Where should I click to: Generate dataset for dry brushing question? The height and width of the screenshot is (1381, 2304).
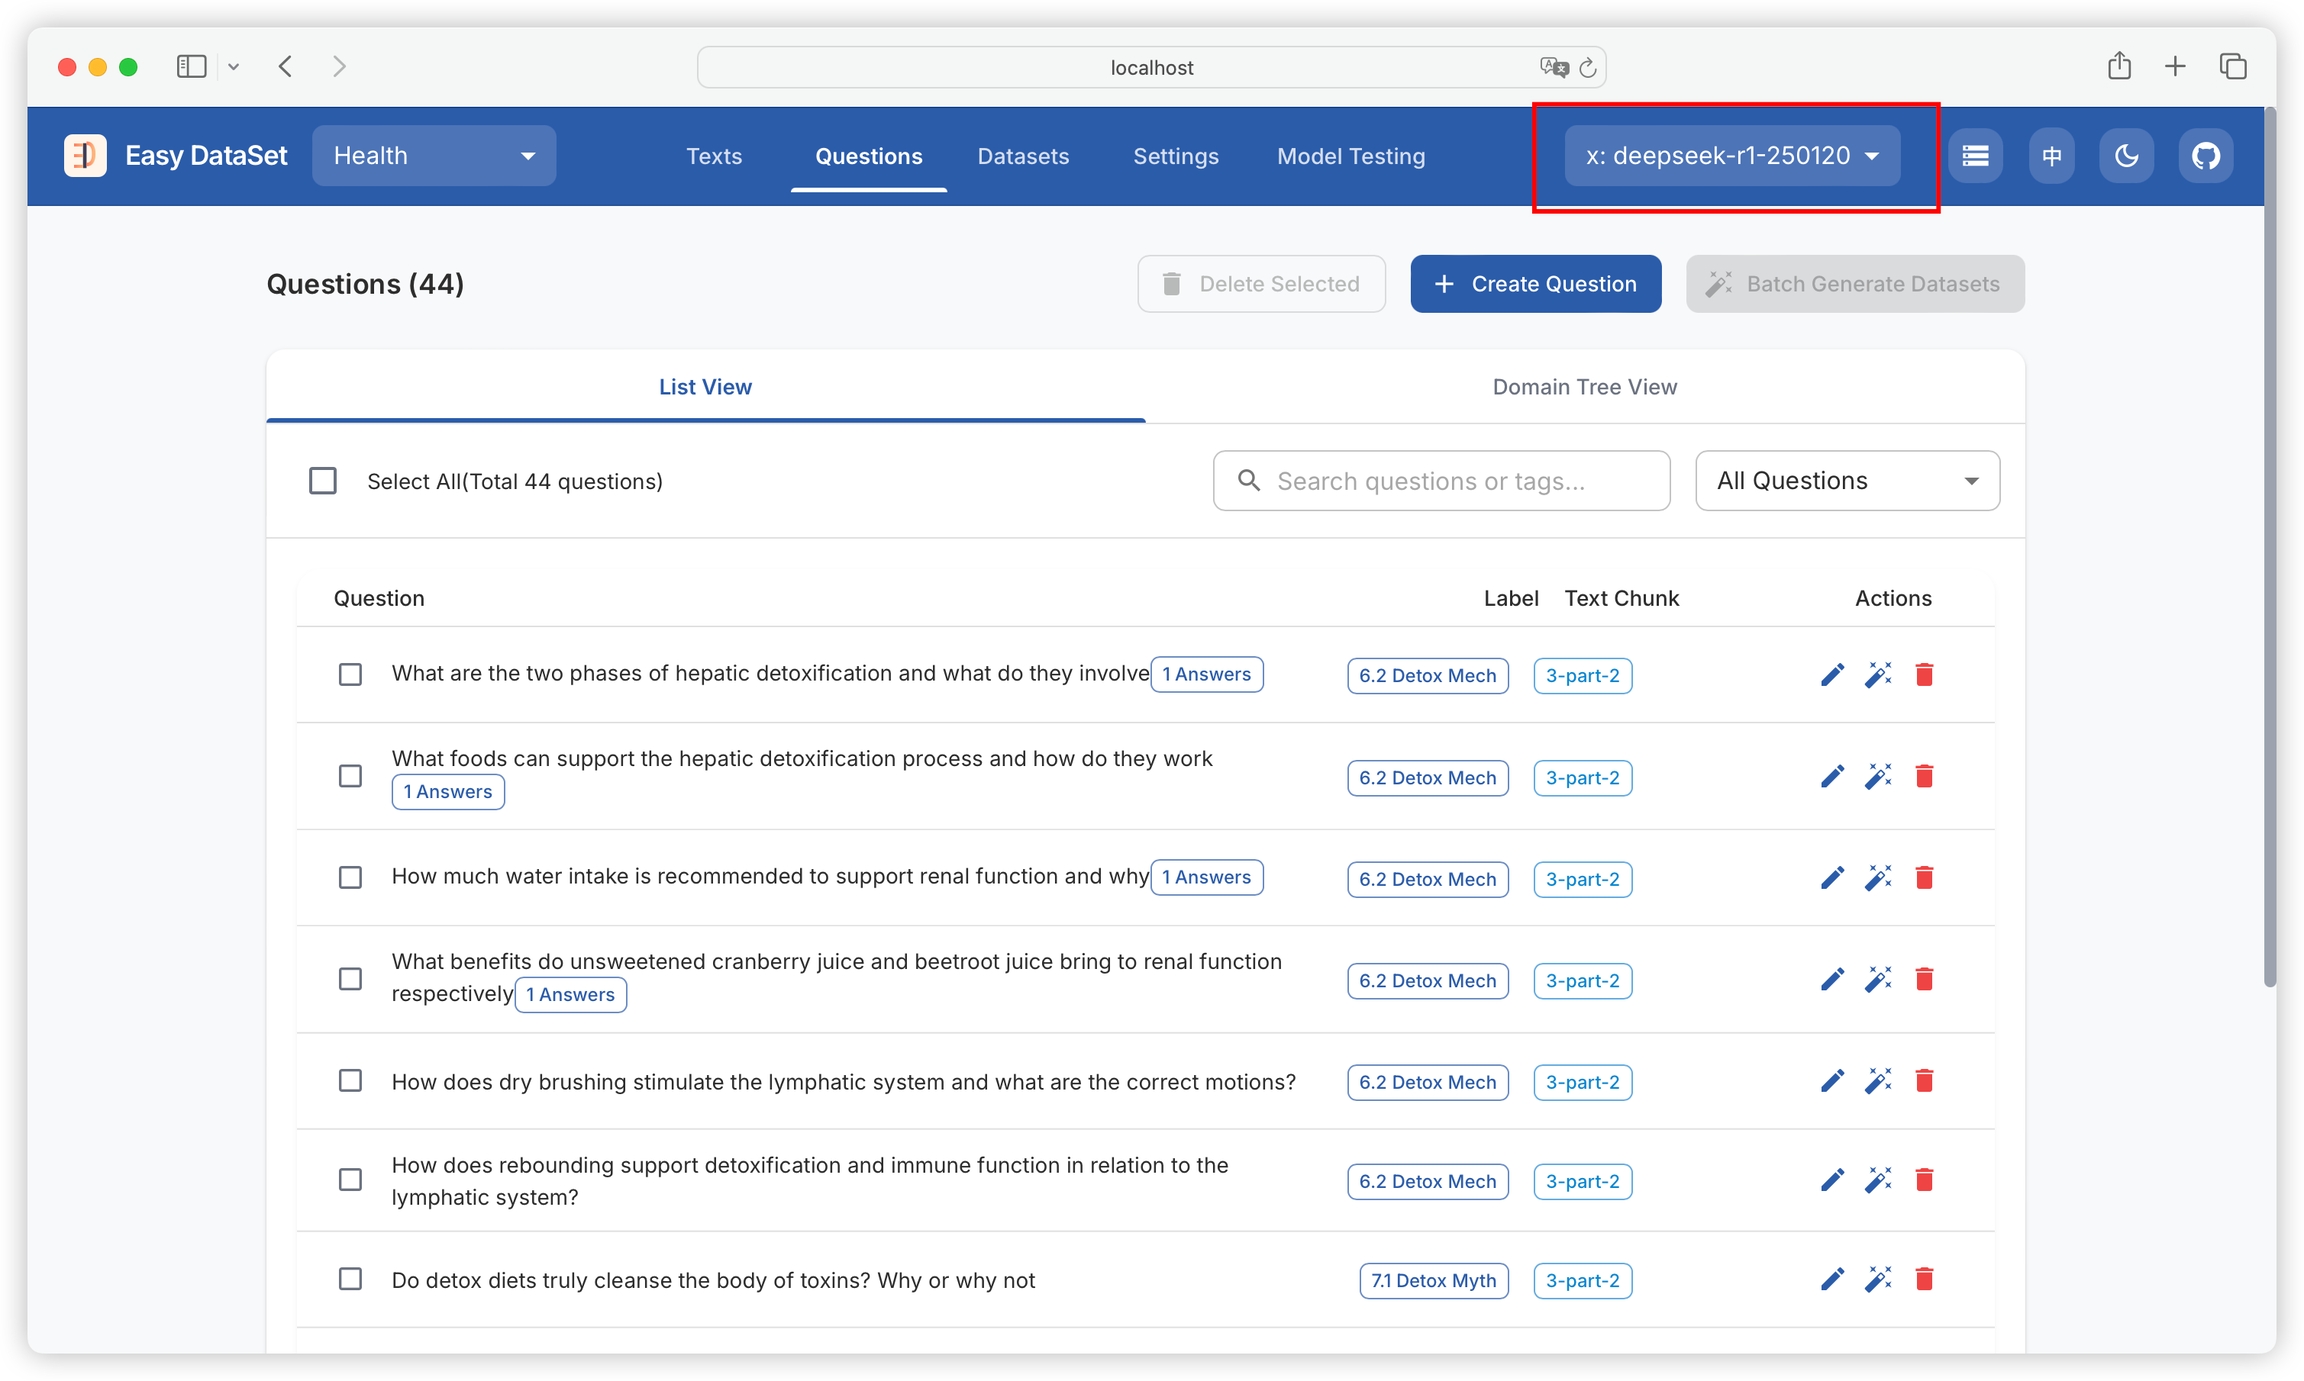pyautogui.click(x=1878, y=1081)
